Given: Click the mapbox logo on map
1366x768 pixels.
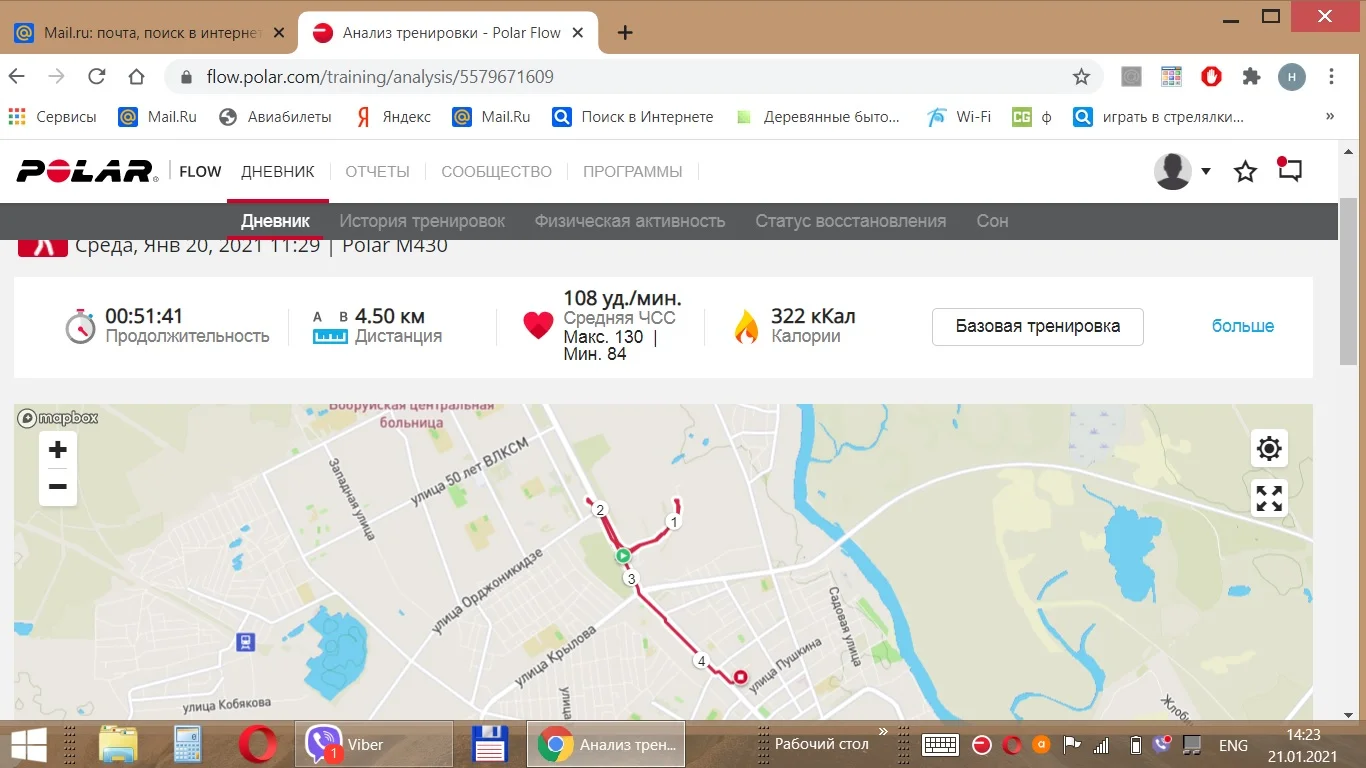Looking at the screenshot, I should (x=58, y=418).
